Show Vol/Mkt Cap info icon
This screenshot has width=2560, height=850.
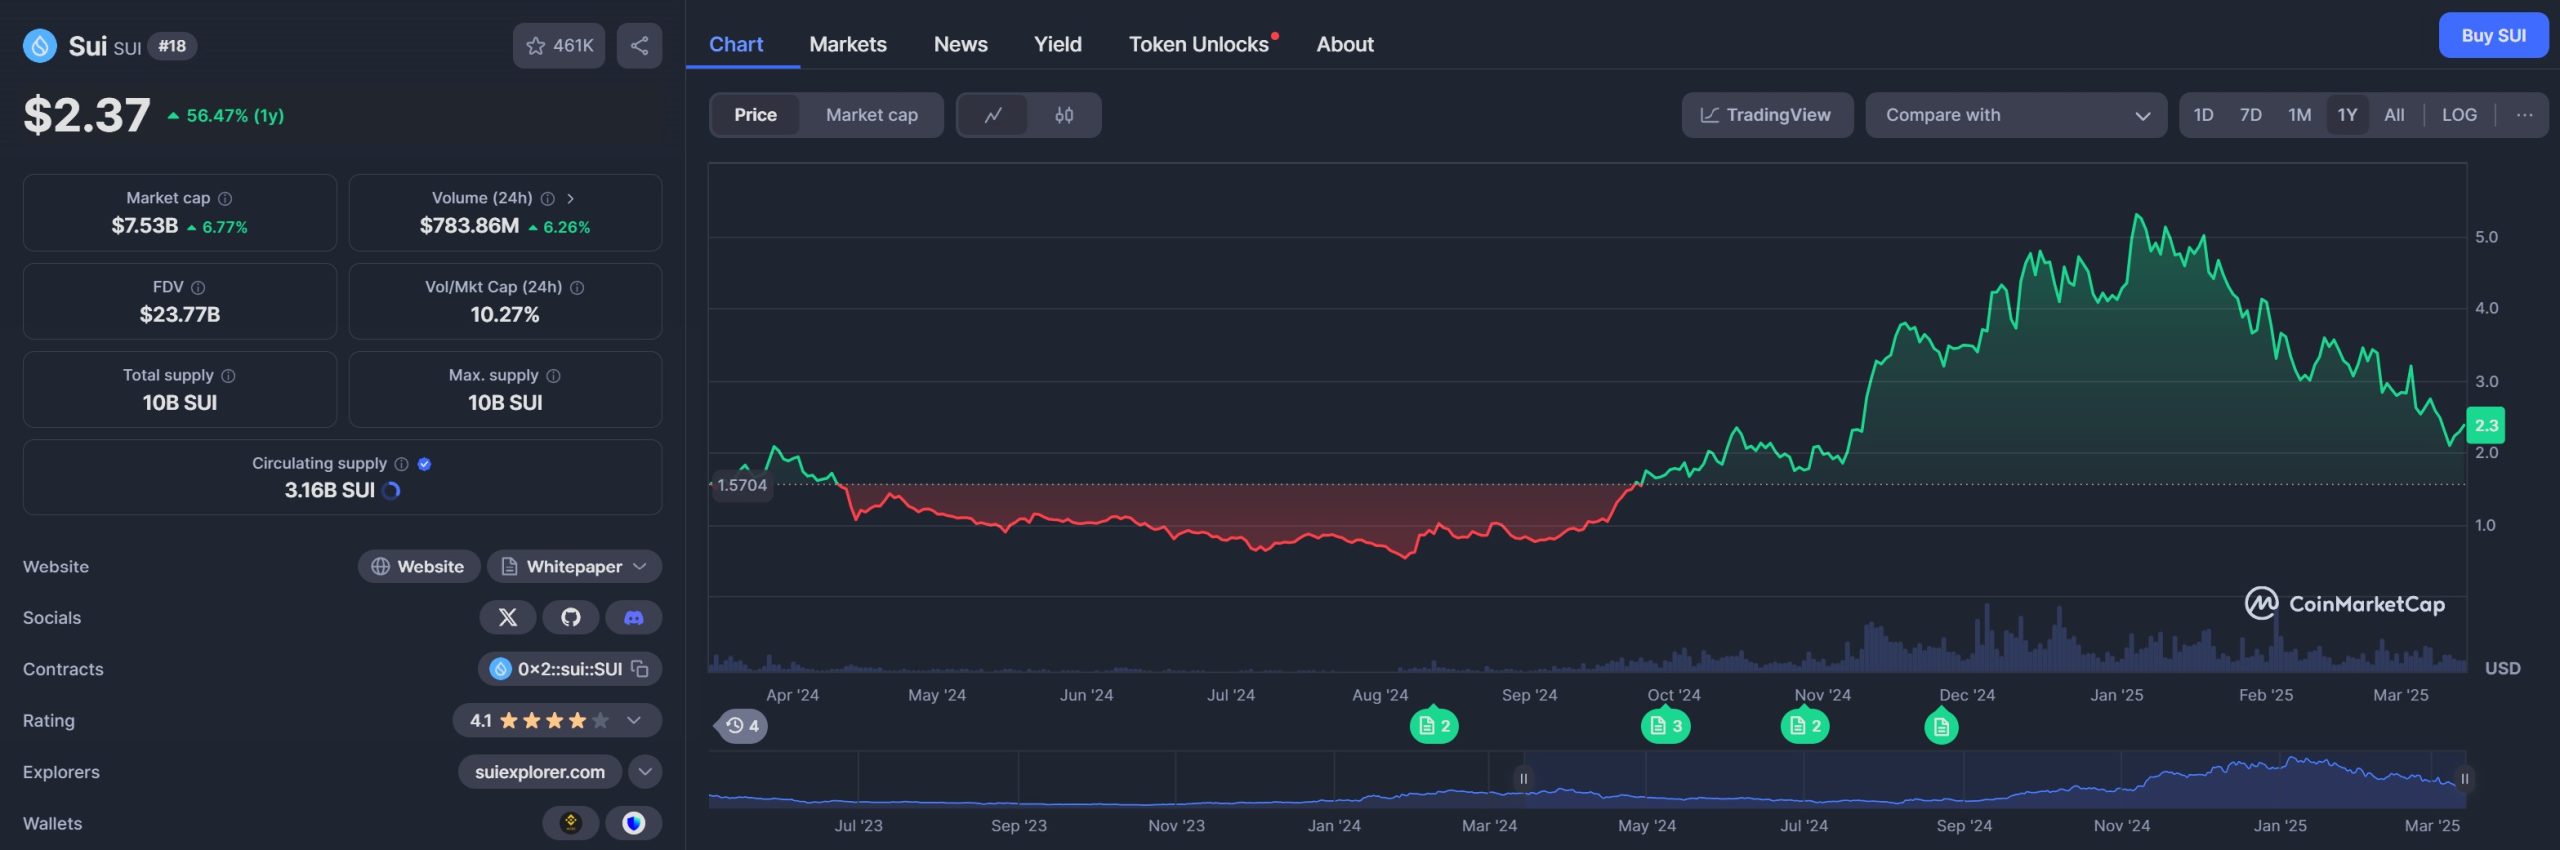click(x=577, y=288)
